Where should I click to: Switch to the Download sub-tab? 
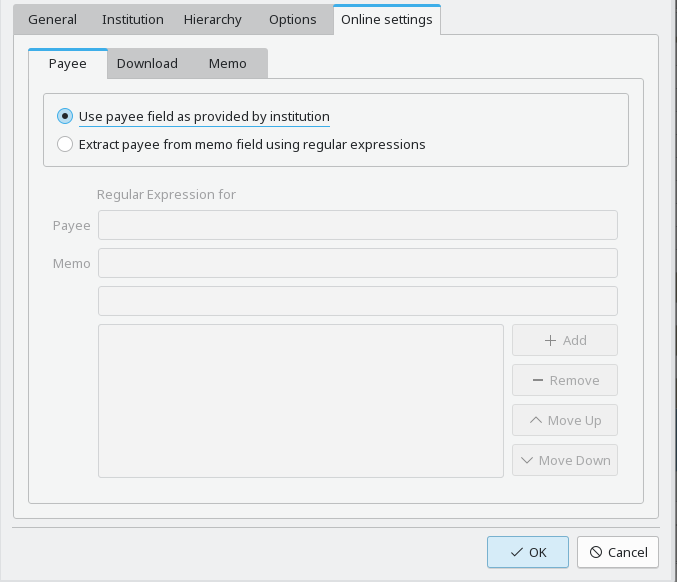tap(147, 63)
